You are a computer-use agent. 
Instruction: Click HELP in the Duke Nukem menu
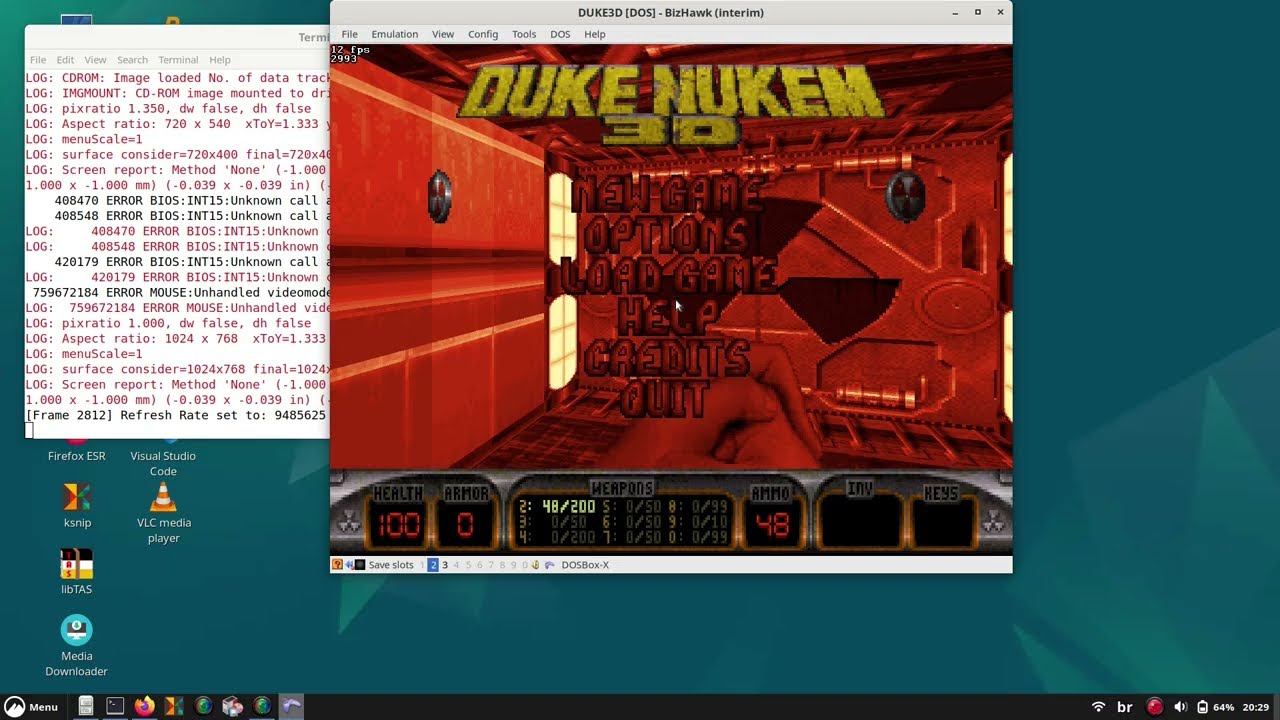[x=668, y=317]
